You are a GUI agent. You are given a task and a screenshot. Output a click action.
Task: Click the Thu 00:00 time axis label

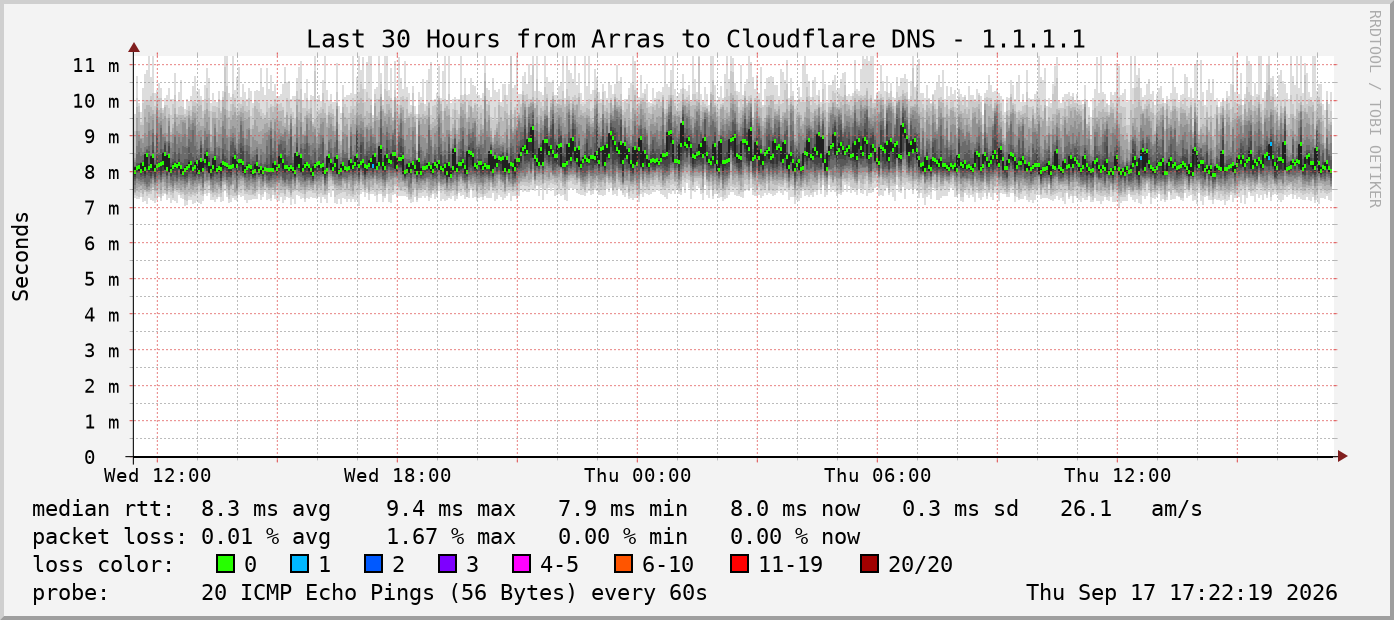(x=638, y=476)
